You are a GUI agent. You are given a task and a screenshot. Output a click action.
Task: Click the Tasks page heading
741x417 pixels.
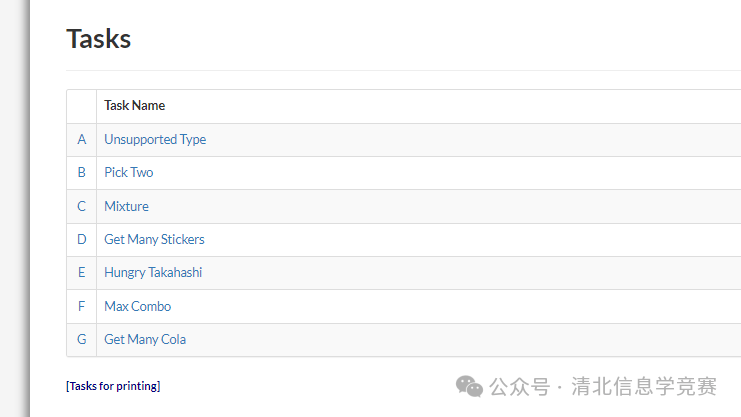coord(98,39)
